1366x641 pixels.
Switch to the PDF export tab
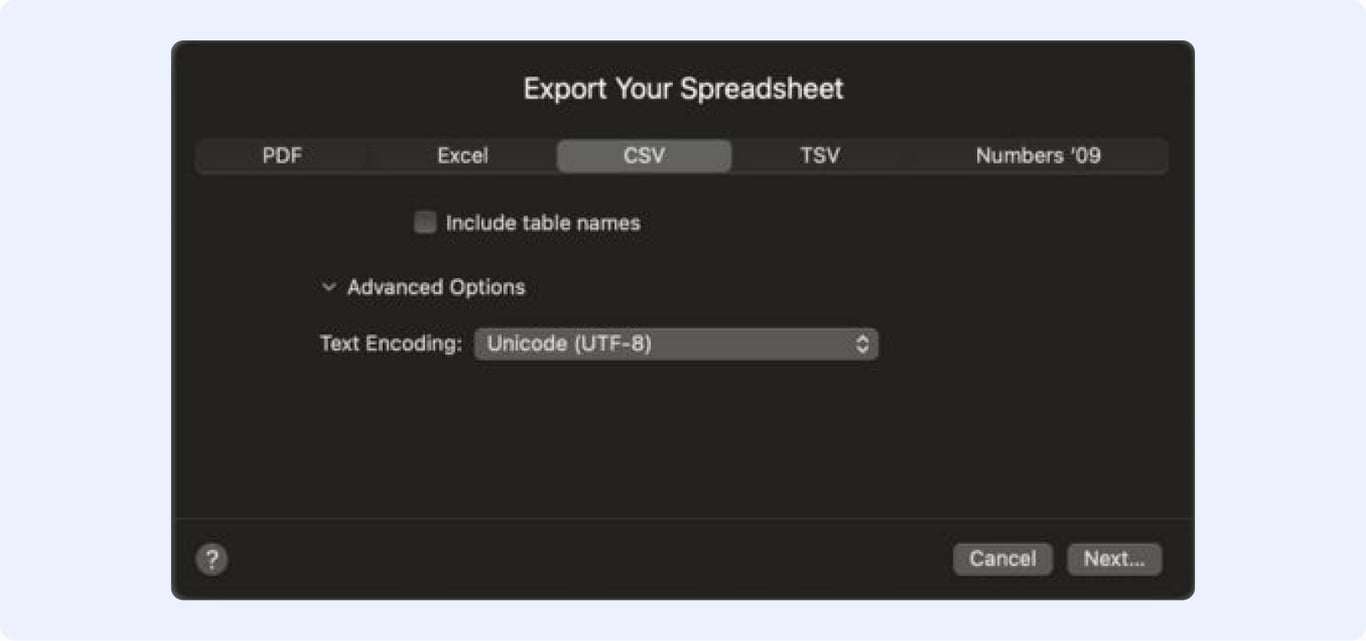[282, 156]
